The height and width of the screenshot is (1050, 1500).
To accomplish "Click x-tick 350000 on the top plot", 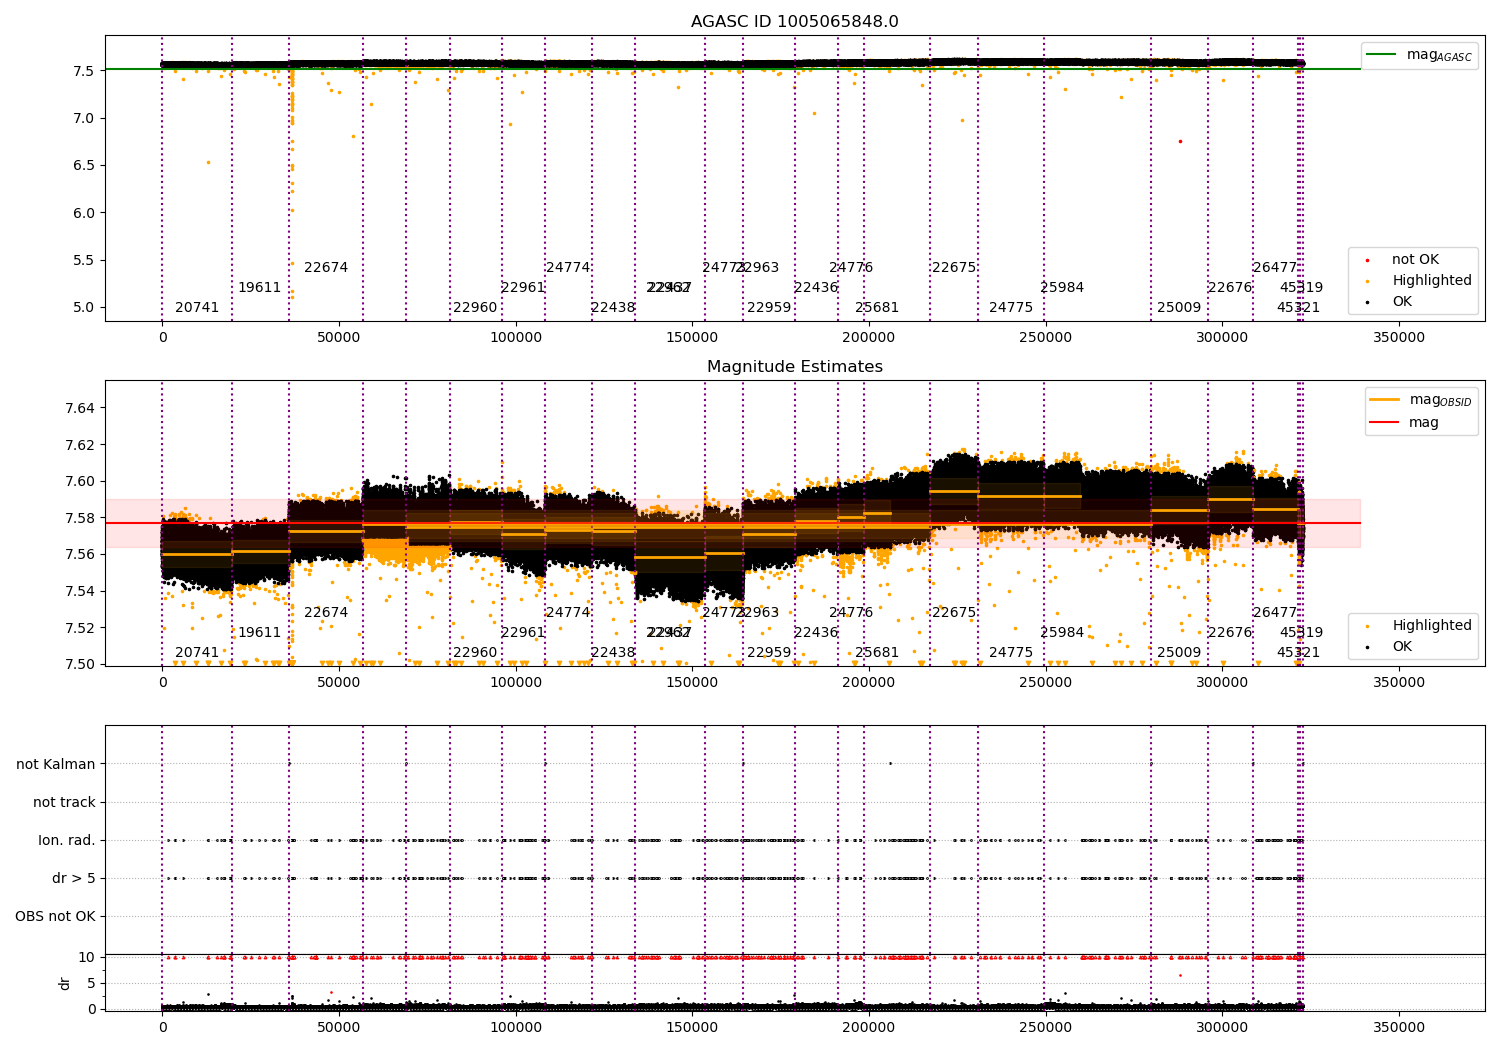I will pyautogui.click(x=1398, y=338).
